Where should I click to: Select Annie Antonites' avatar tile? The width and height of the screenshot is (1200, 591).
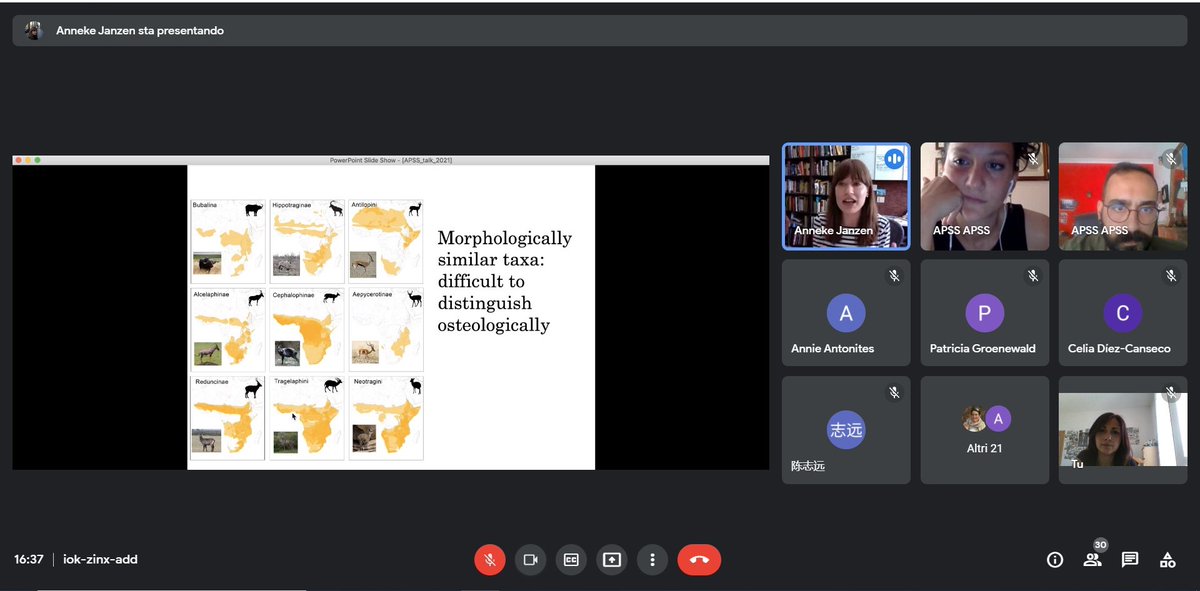coord(846,312)
